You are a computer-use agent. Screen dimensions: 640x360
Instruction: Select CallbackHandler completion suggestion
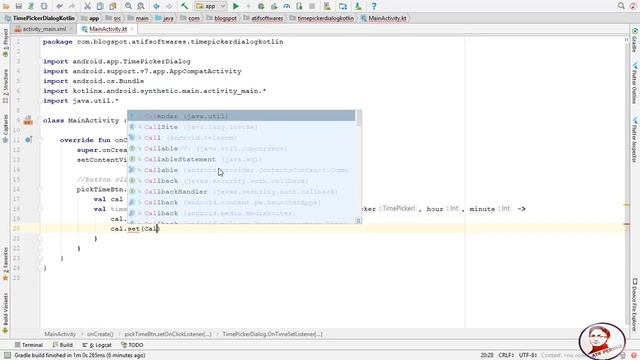tap(241, 191)
